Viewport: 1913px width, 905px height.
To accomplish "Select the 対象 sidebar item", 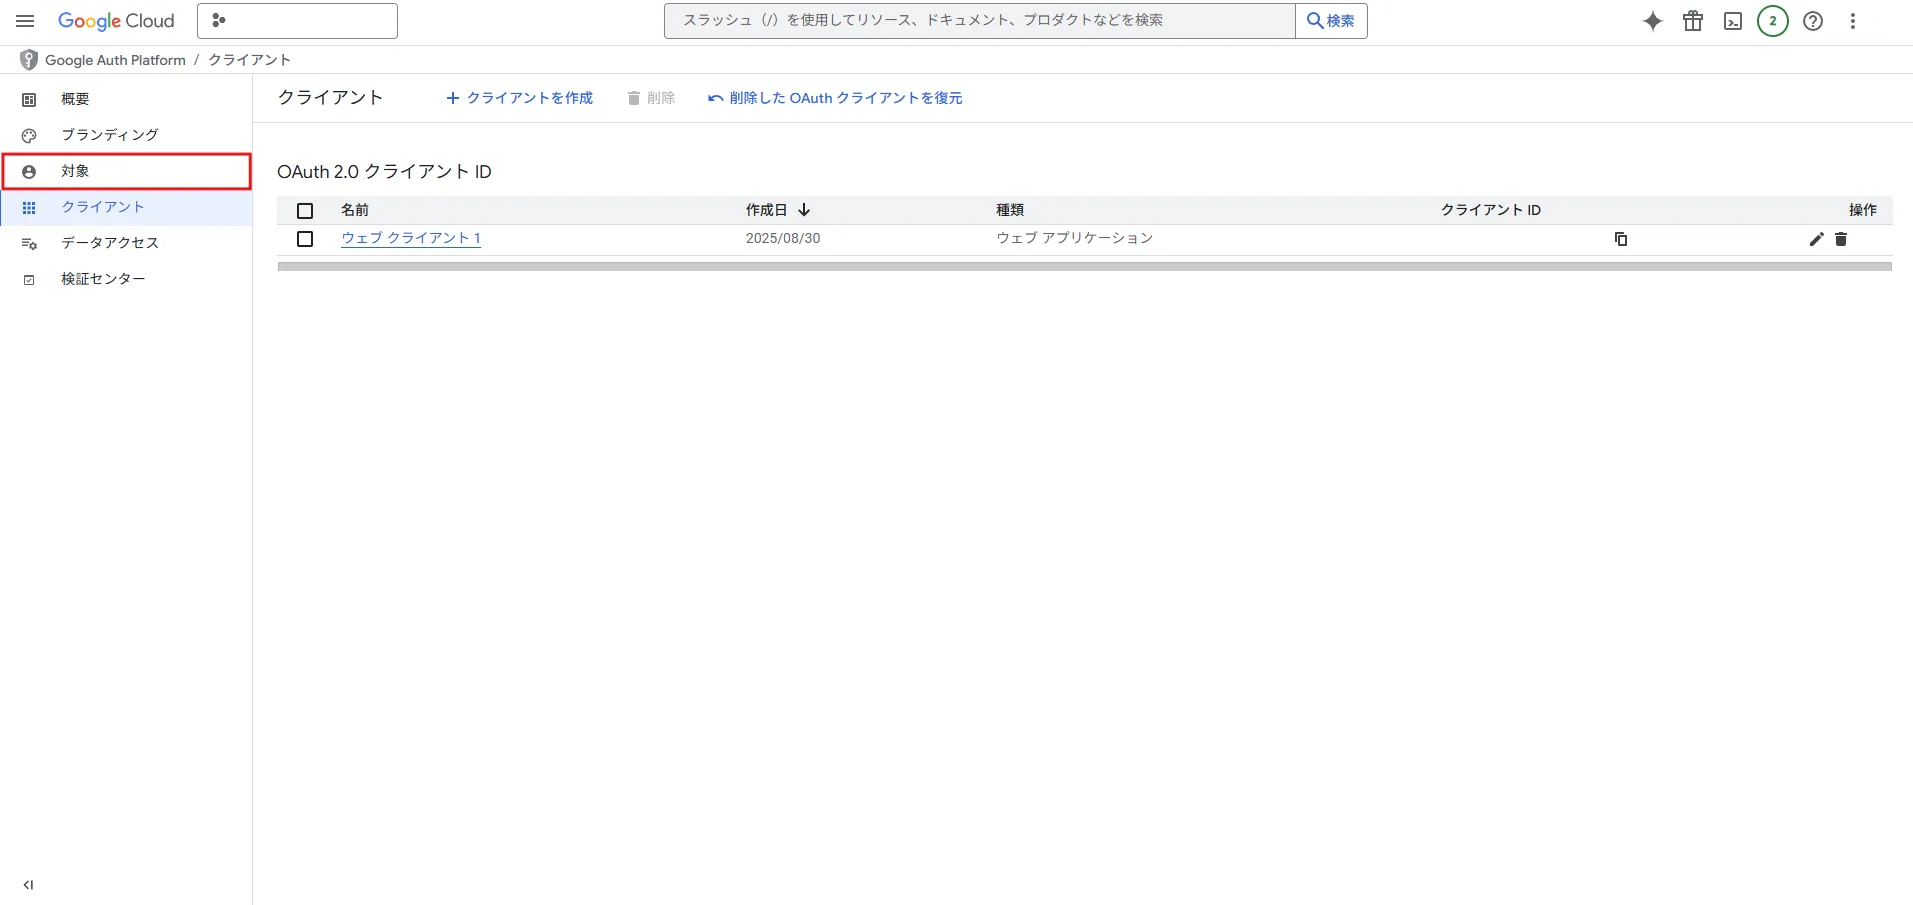I will pos(126,171).
